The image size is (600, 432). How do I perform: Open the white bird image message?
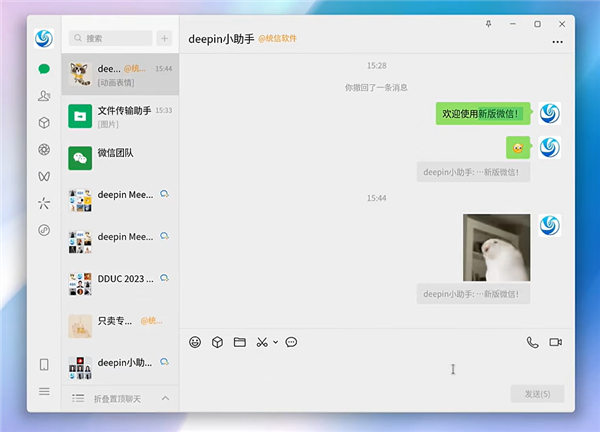point(496,247)
